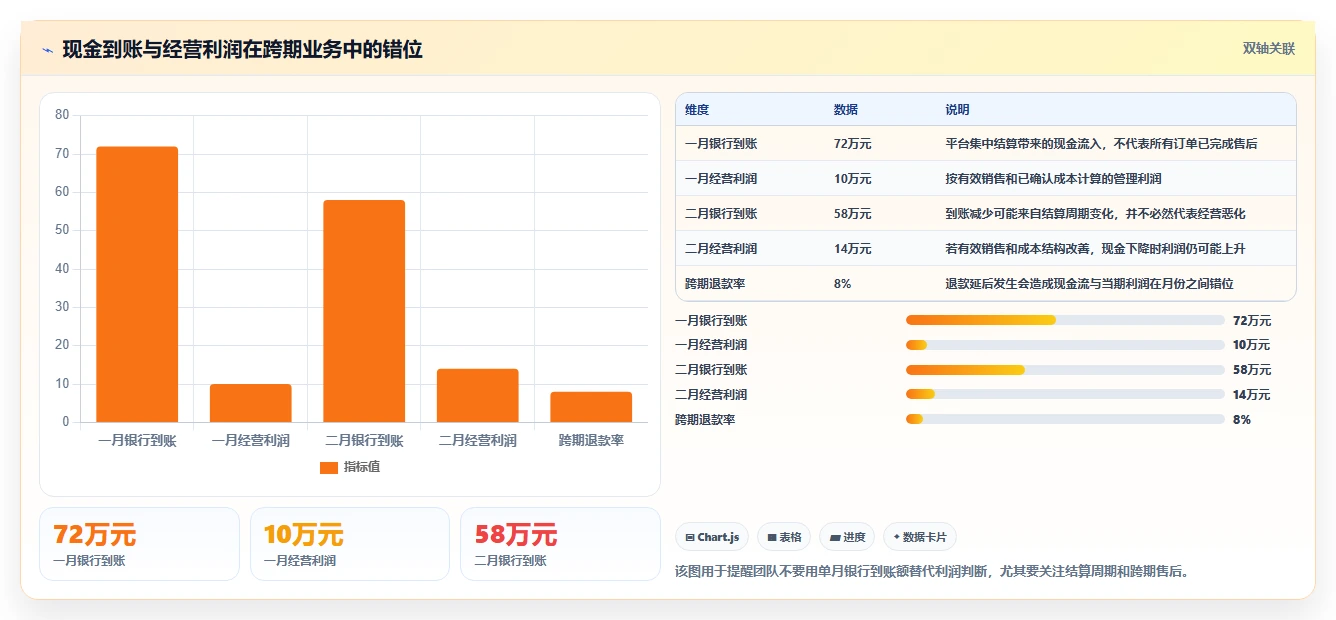Click the 14万元 table data cell
This screenshot has height=620, width=1336.
pos(852,249)
